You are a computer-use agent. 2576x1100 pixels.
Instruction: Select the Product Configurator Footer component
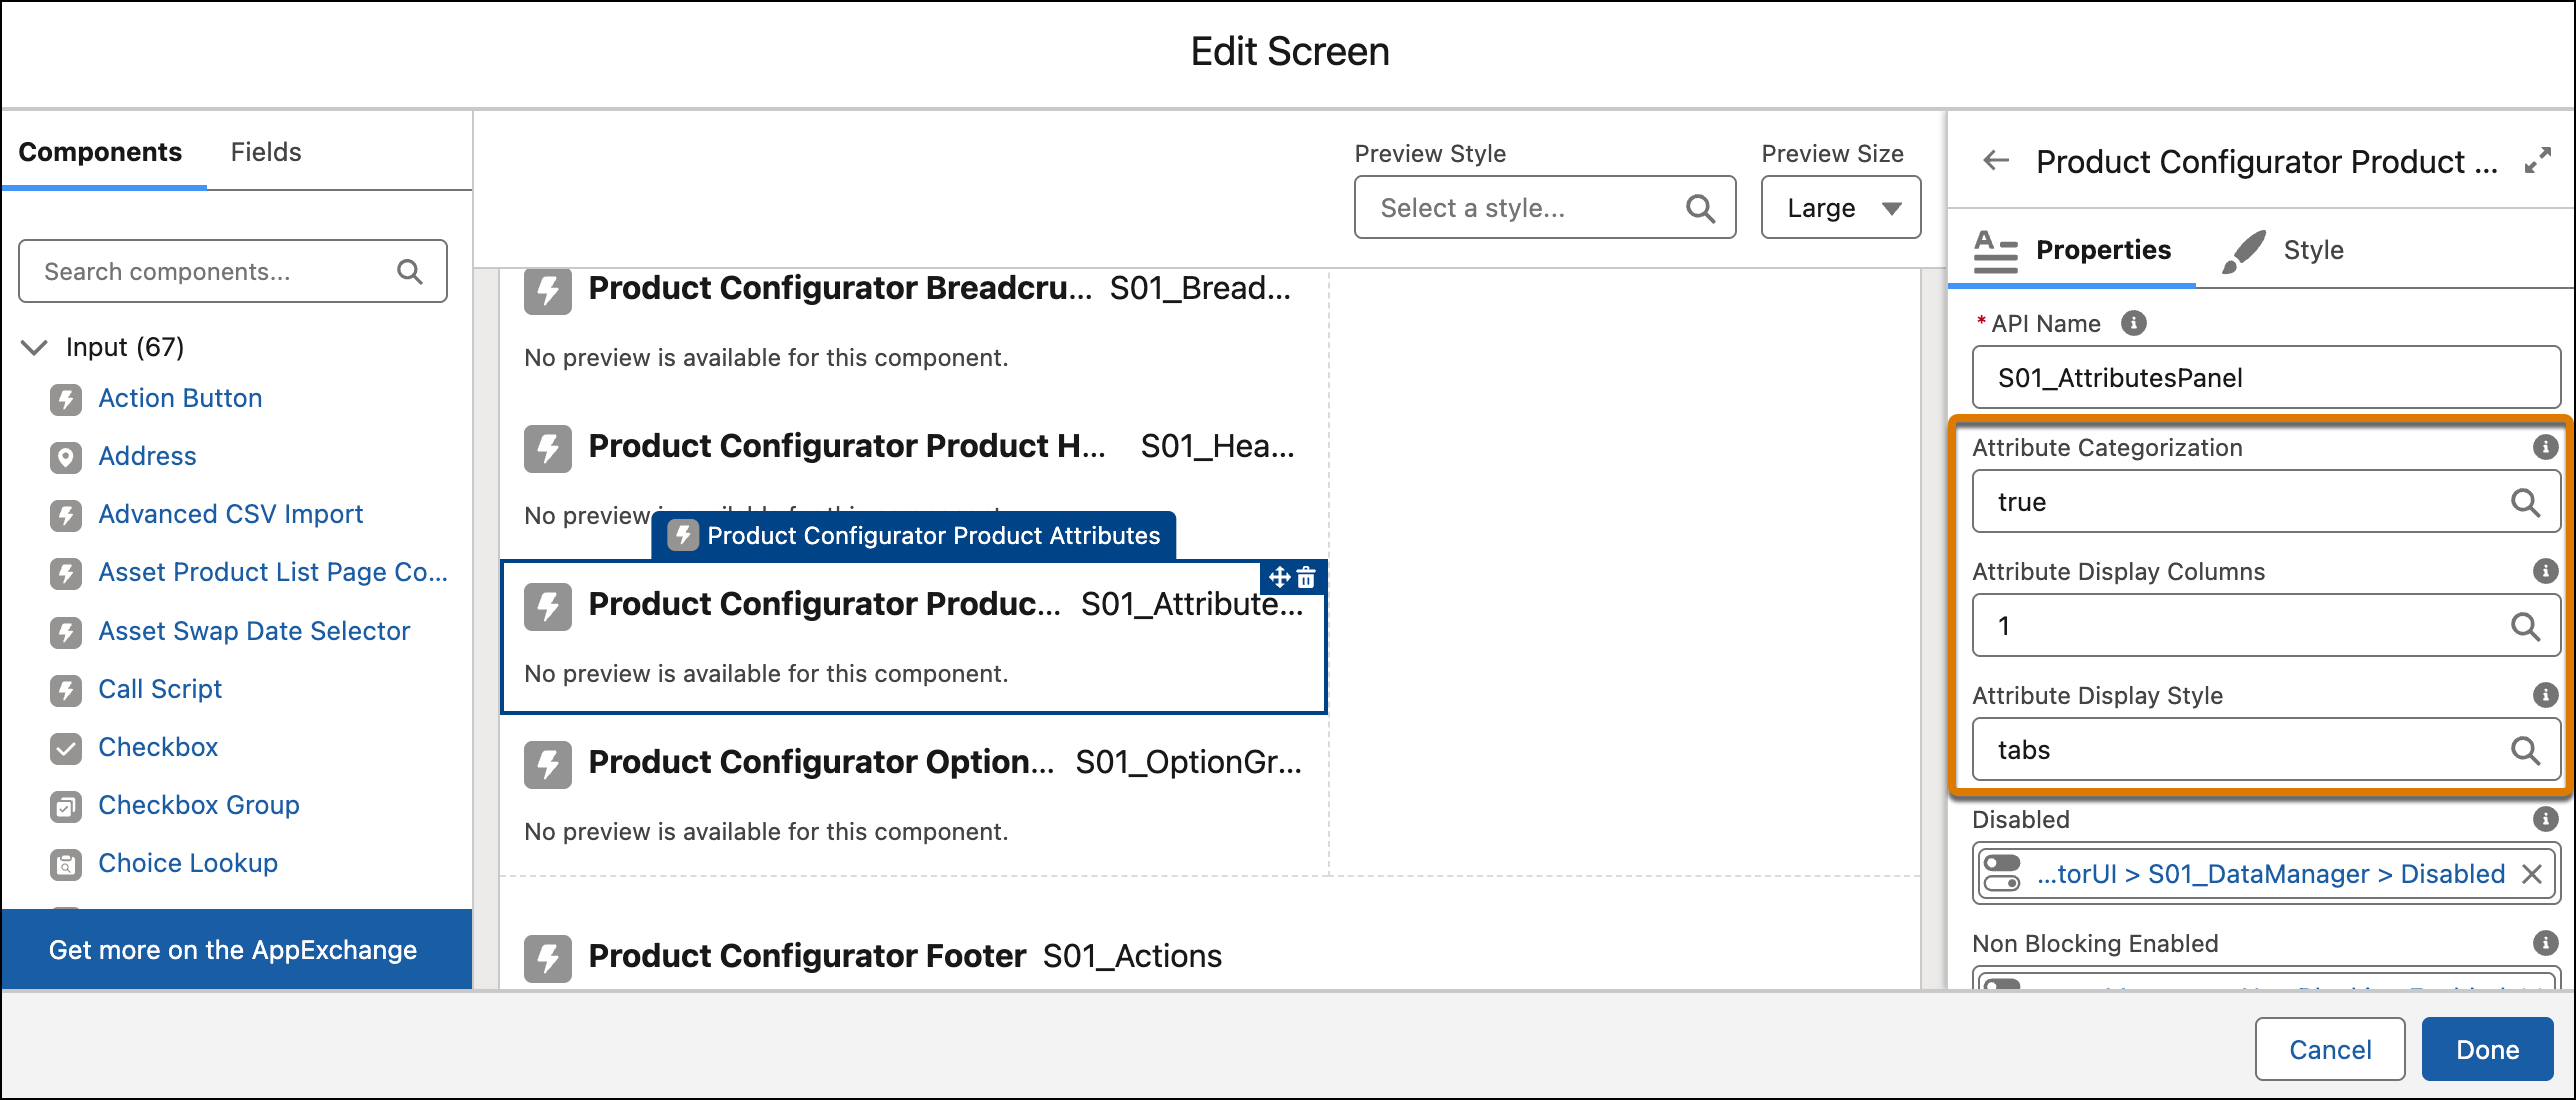click(x=1208, y=957)
